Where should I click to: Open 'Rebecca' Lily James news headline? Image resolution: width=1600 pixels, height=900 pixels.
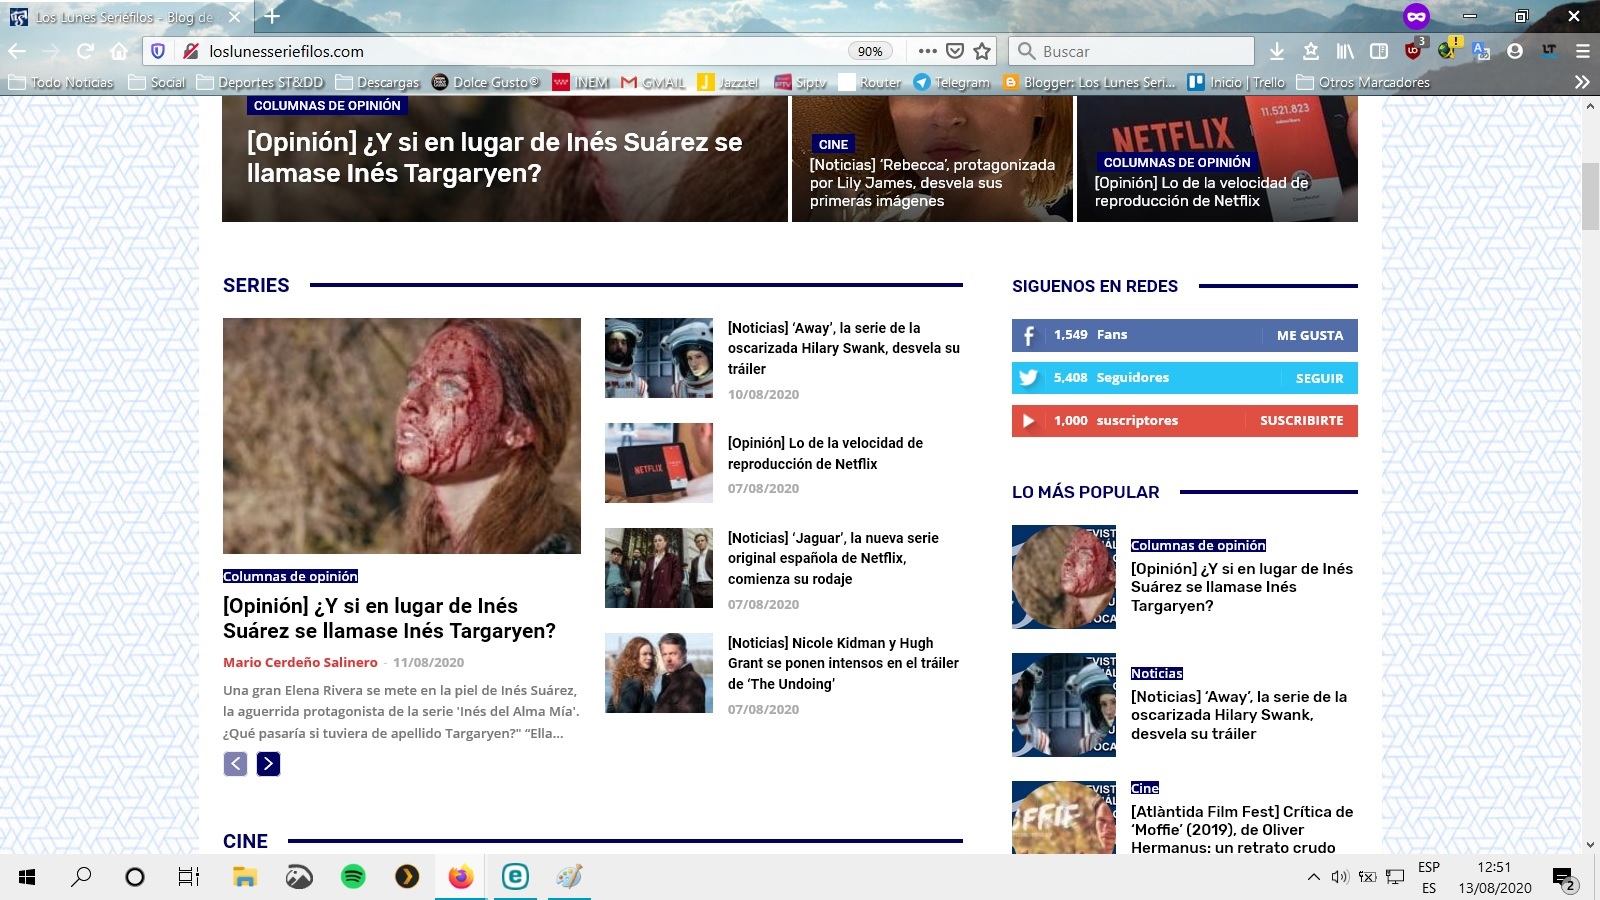pyautogui.click(x=932, y=183)
